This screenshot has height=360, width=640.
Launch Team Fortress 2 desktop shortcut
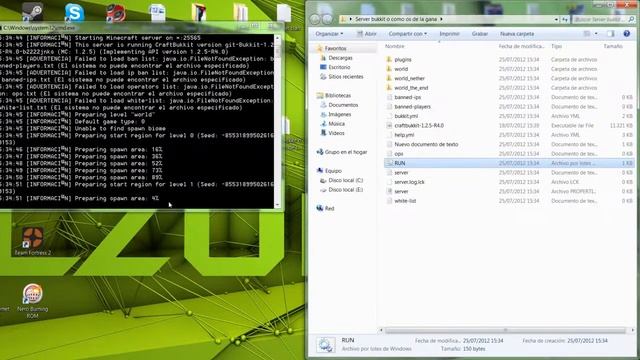(x=33, y=241)
